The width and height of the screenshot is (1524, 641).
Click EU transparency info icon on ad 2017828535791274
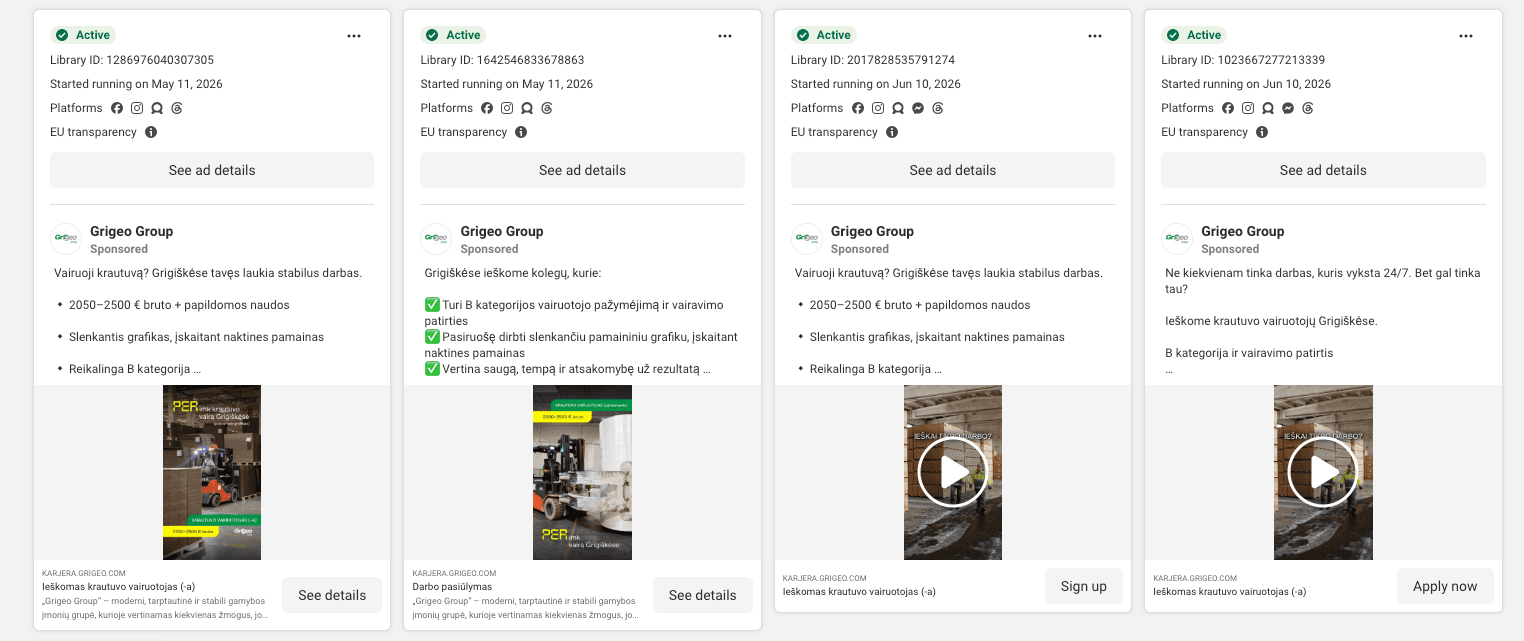[x=892, y=132]
